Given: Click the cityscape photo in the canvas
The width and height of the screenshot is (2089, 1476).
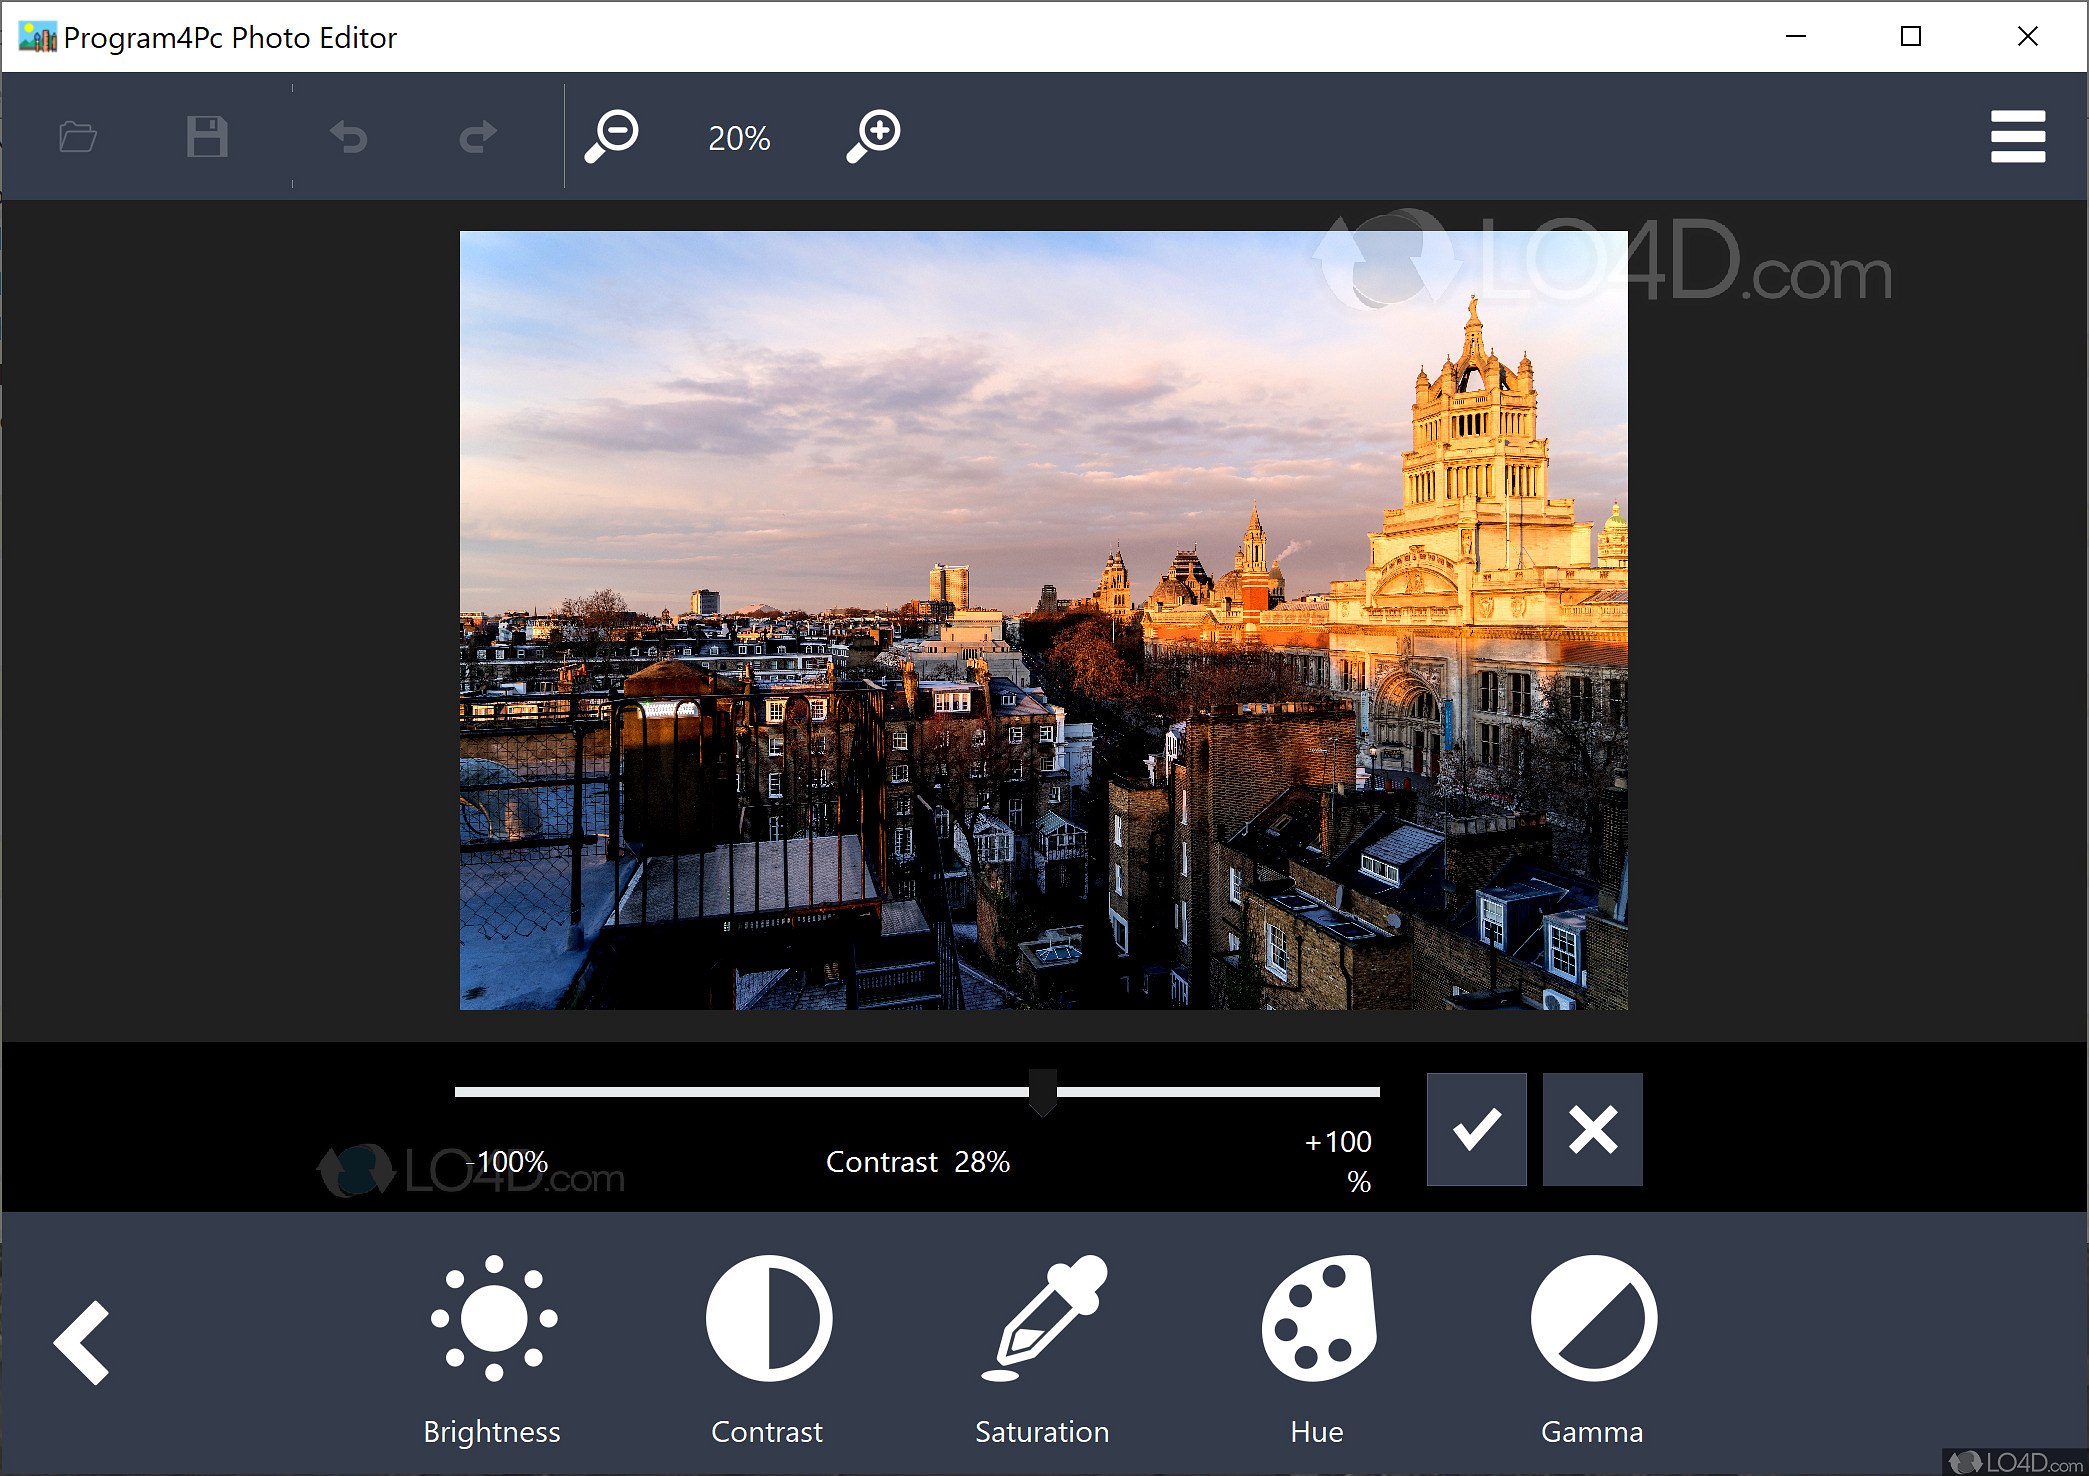Looking at the screenshot, I should [1043, 620].
